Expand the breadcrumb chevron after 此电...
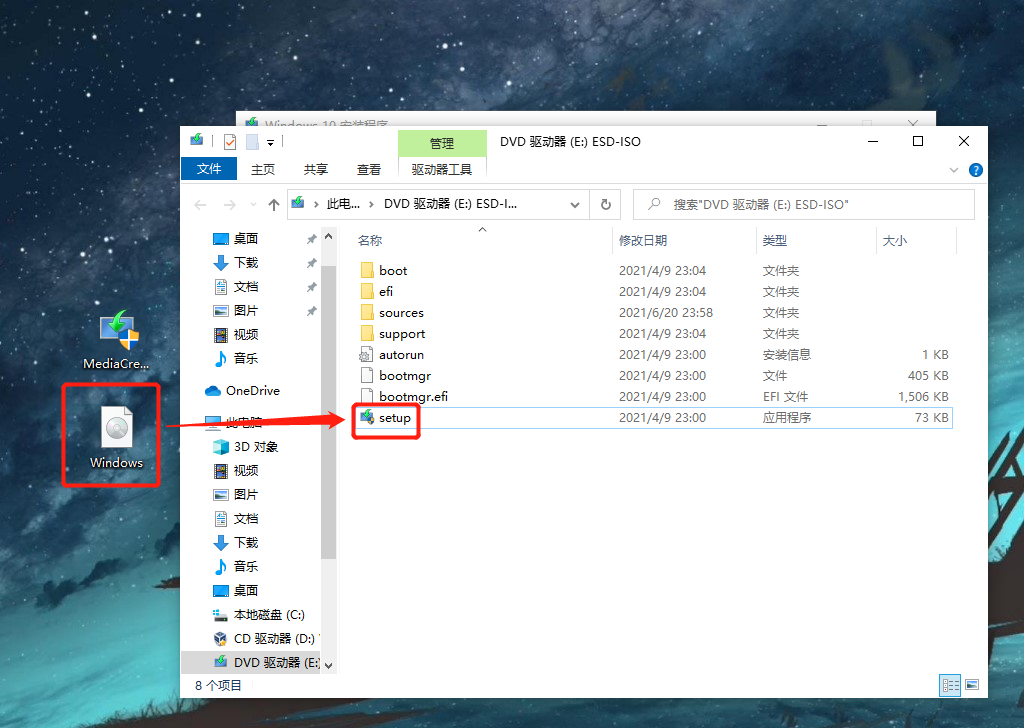 [x=372, y=204]
